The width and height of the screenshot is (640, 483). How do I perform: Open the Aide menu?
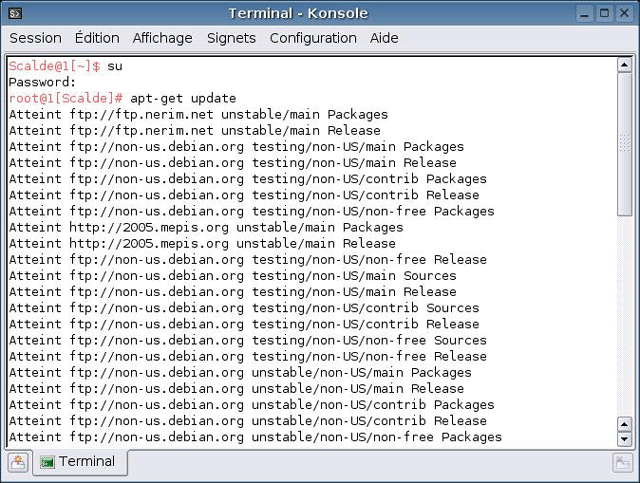[384, 38]
